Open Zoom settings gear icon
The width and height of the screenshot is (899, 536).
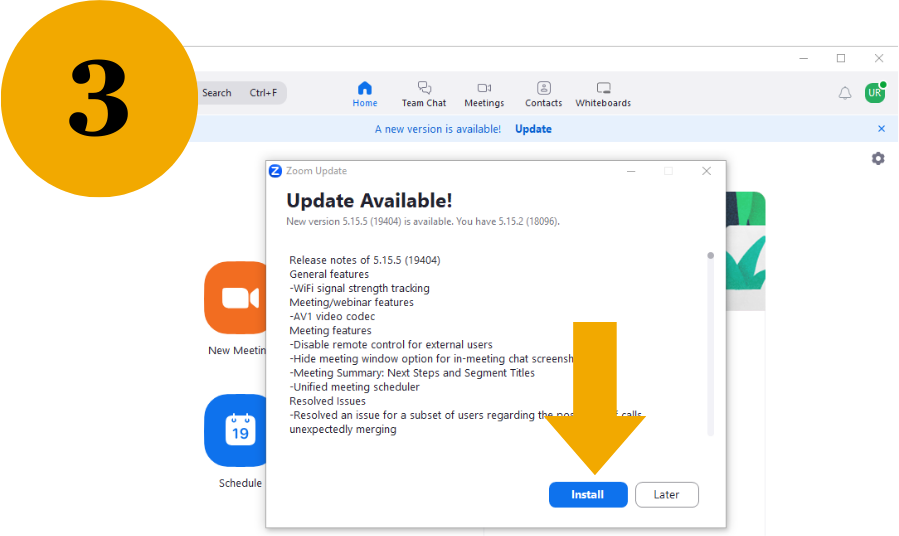tap(878, 158)
